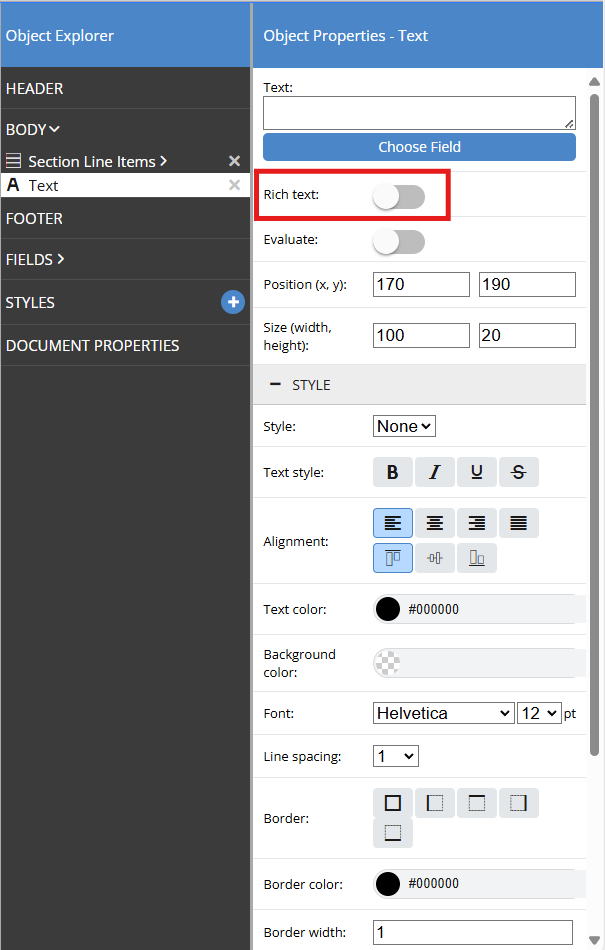
Task: Set horizontal alignment to center
Action: point(435,523)
